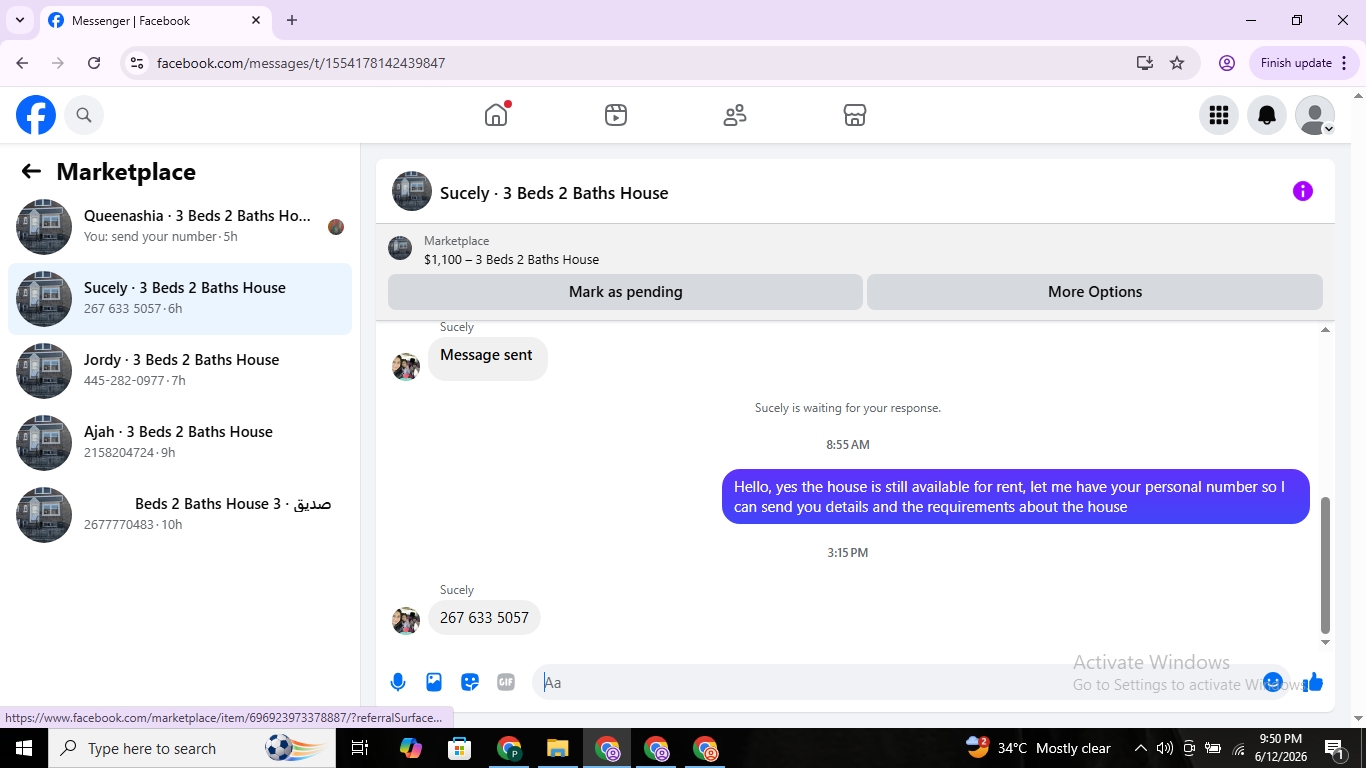Attach a photo with the image icon
This screenshot has height=768, width=1366.
pos(434,682)
